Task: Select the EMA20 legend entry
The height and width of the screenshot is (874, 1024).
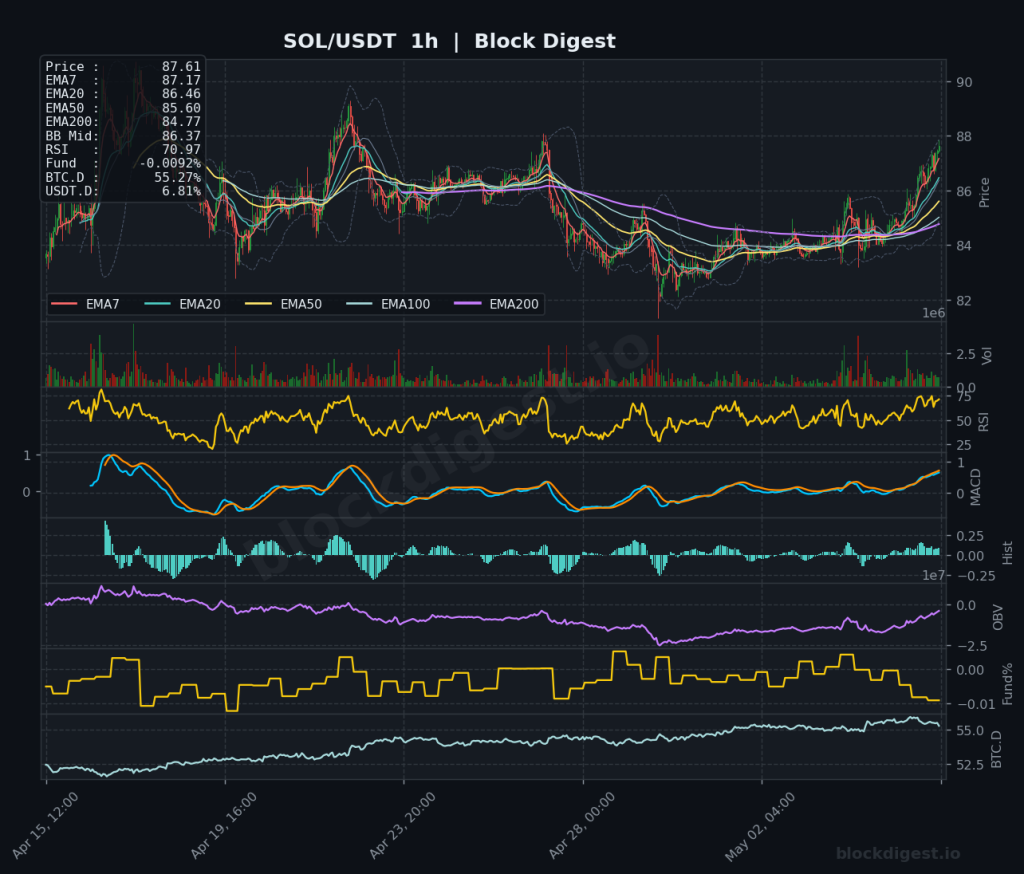Action: 182,304
